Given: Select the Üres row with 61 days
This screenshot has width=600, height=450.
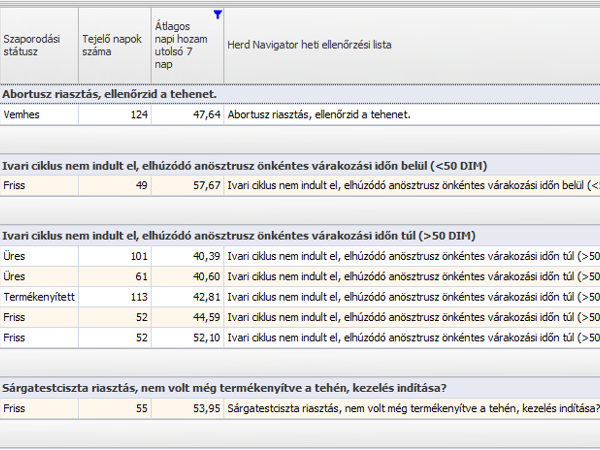Looking at the screenshot, I should [x=38, y=277].
